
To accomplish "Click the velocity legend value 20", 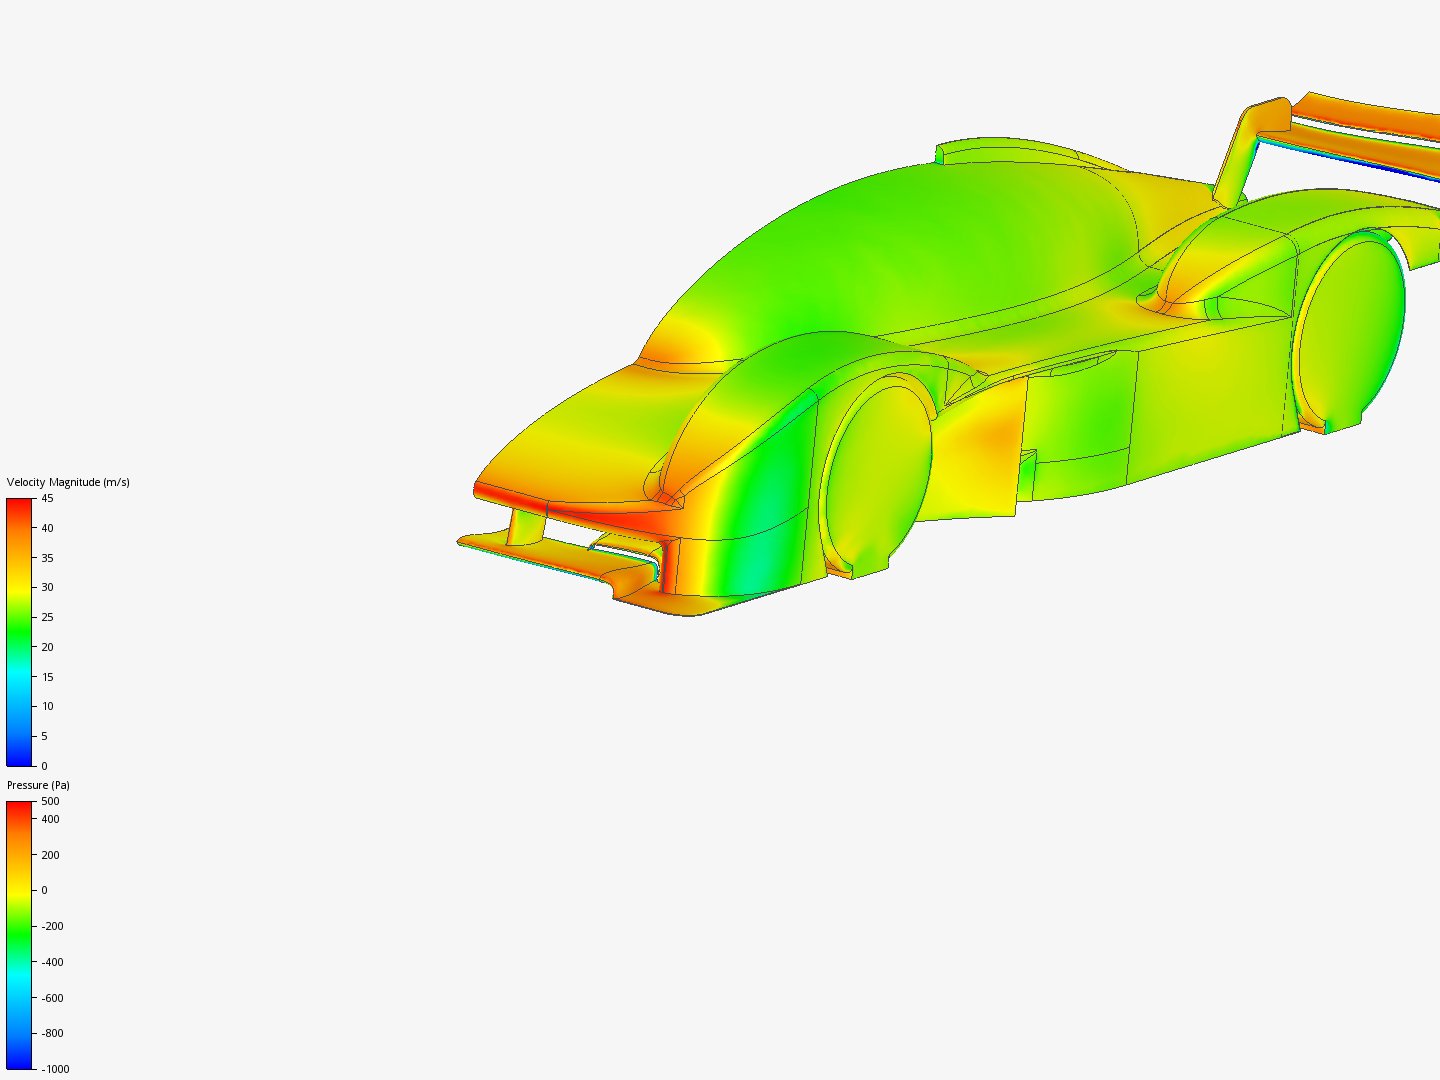I will click(47, 647).
